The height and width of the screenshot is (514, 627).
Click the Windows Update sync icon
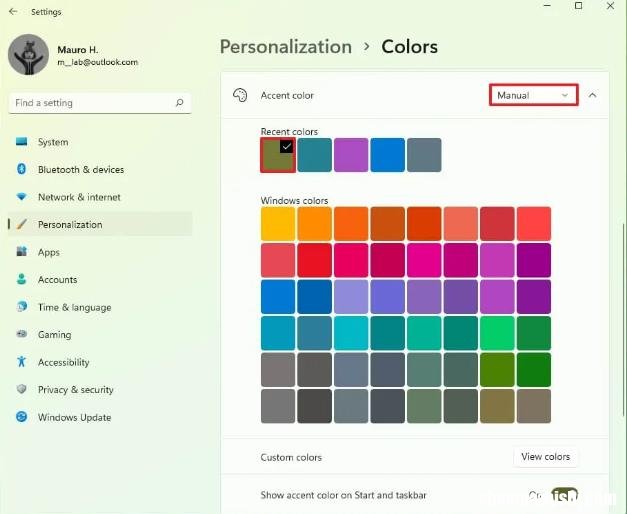pyautogui.click(x=22, y=417)
